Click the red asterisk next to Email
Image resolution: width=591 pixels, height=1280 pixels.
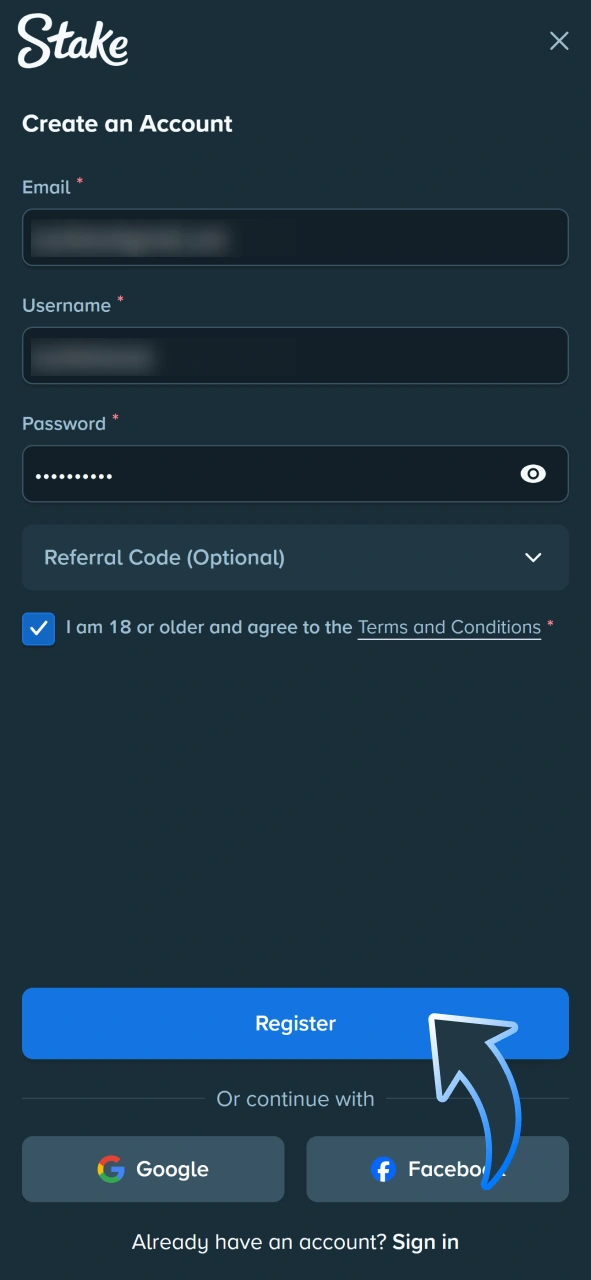(x=78, y=182)
